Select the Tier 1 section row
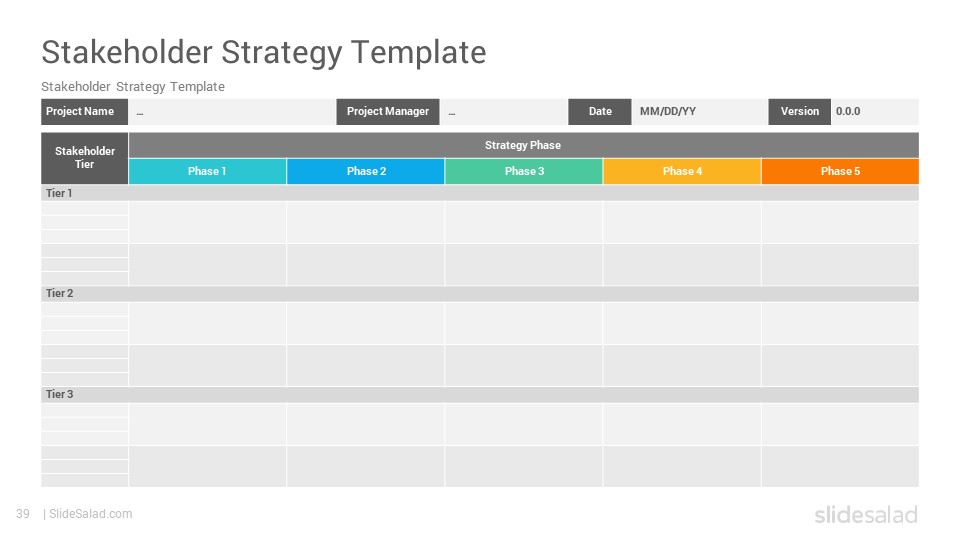Image resolution: width=960 pixels, height=540 pixels. point(480,193)
